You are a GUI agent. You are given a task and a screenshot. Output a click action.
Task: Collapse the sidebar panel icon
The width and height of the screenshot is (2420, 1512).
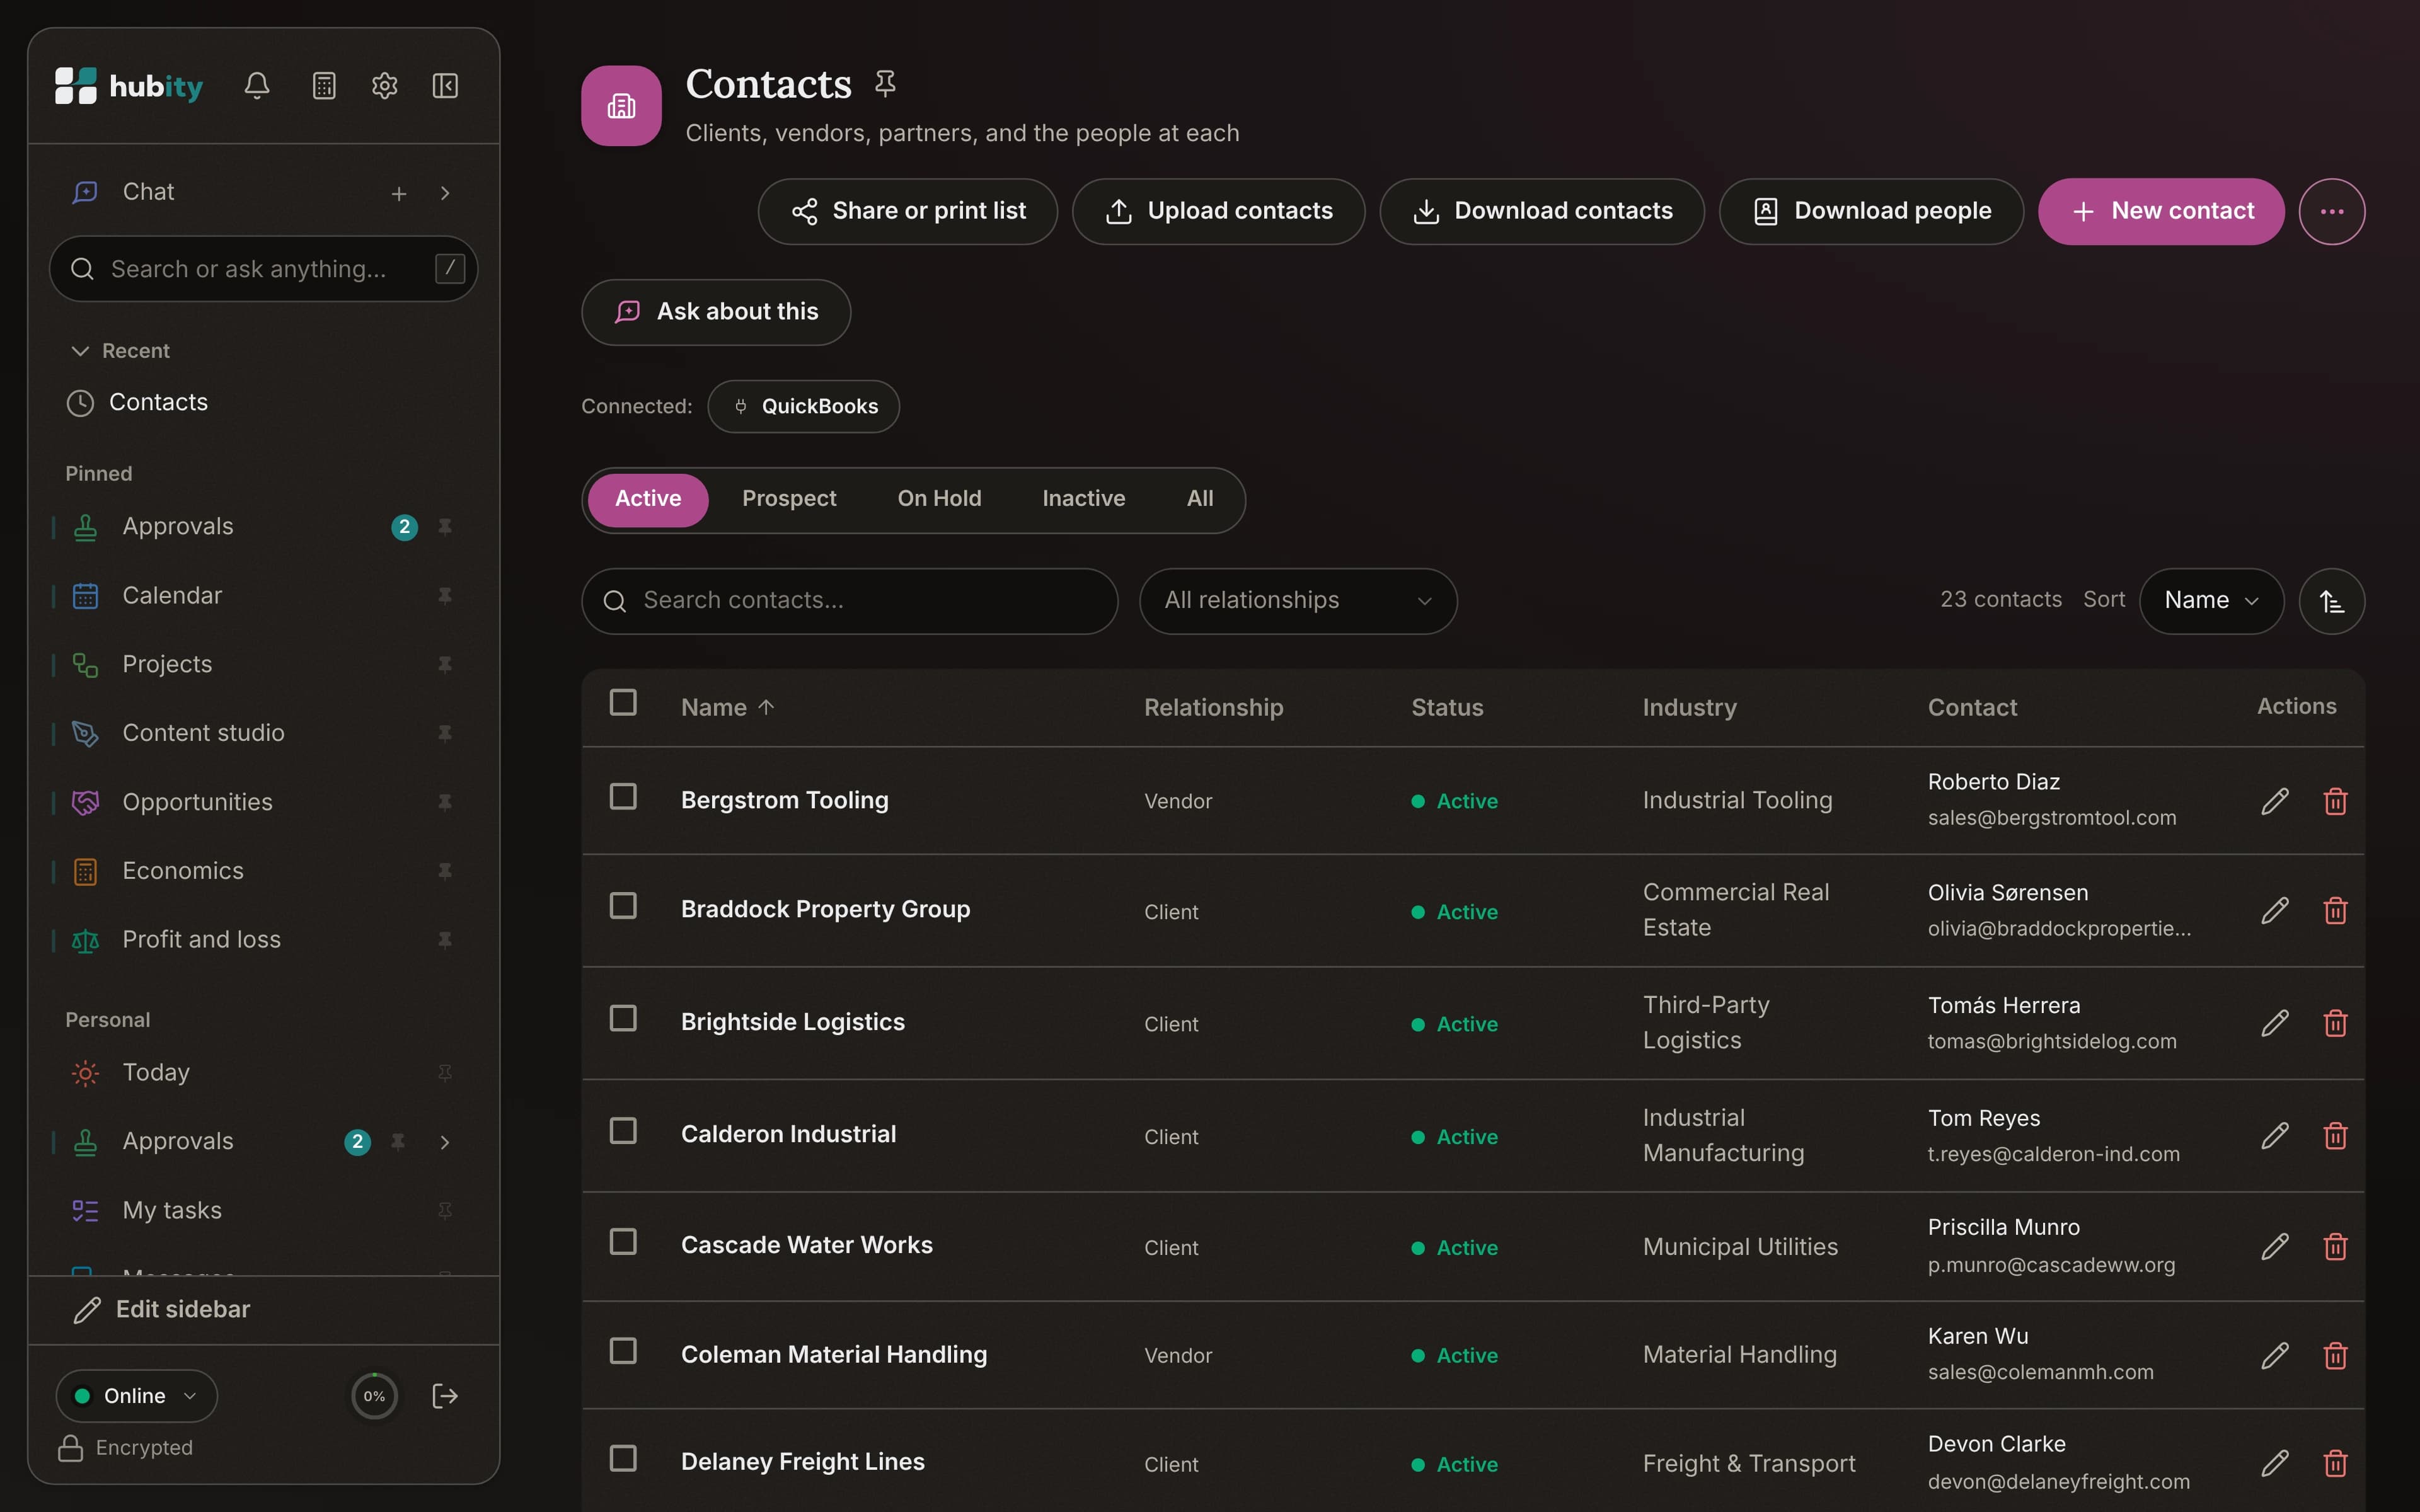(445, 86)
